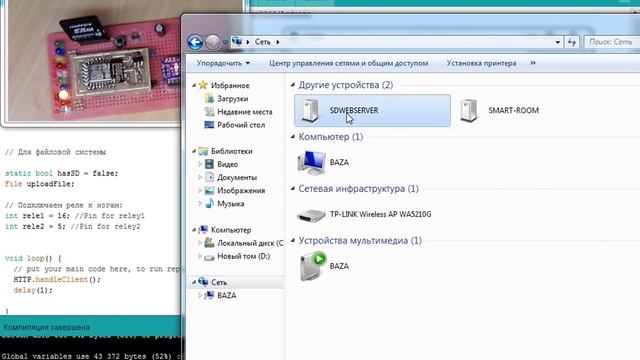Open the address bar history dropdown

tap(558, 42)
